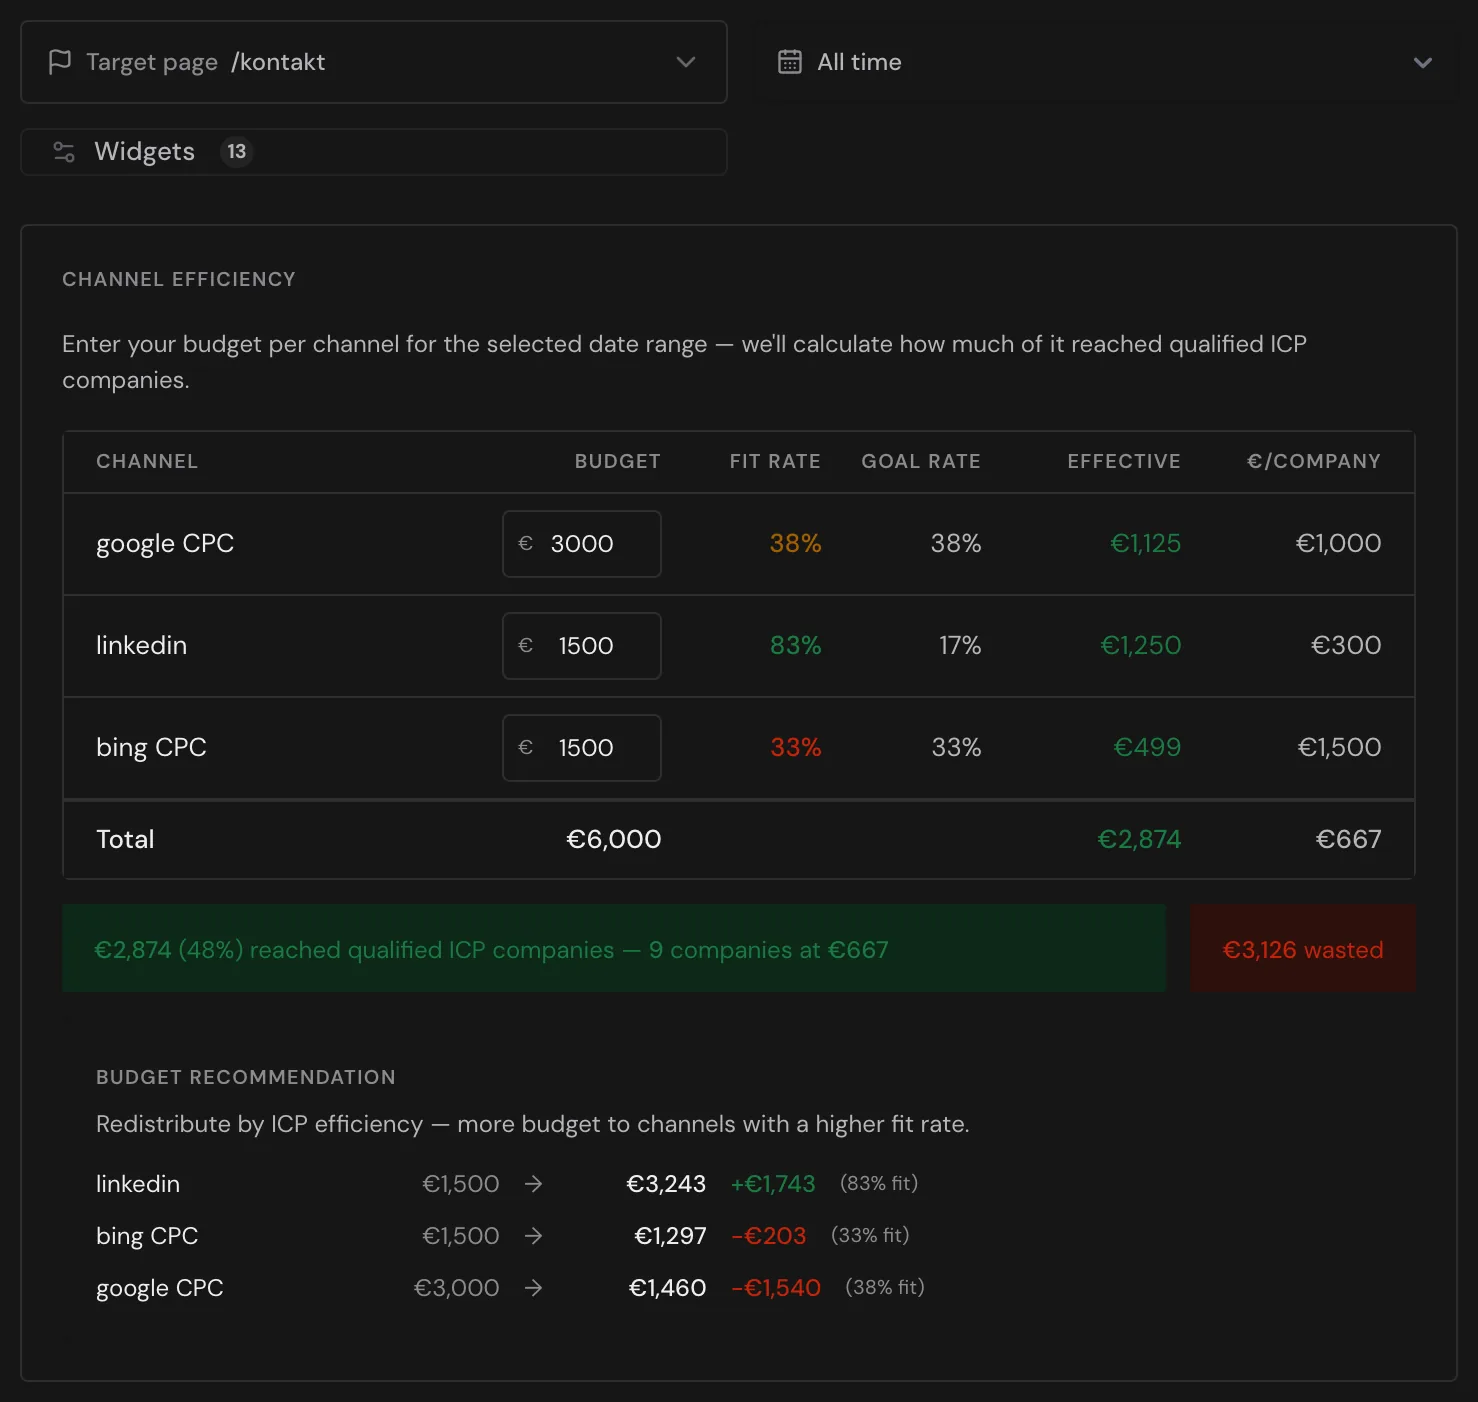Expand the Target page dropdown chevron
The image size is (1478, 1402).
686,62
